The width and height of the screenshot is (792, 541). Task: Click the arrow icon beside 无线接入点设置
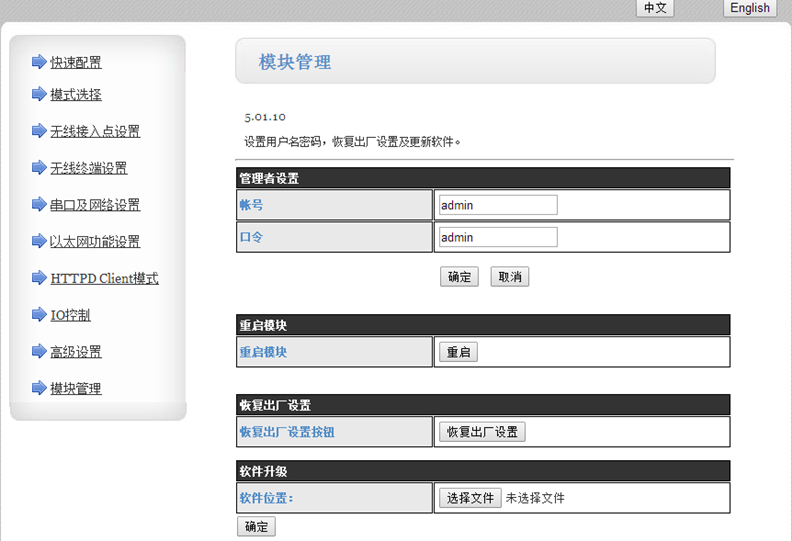tap(39, 131)
